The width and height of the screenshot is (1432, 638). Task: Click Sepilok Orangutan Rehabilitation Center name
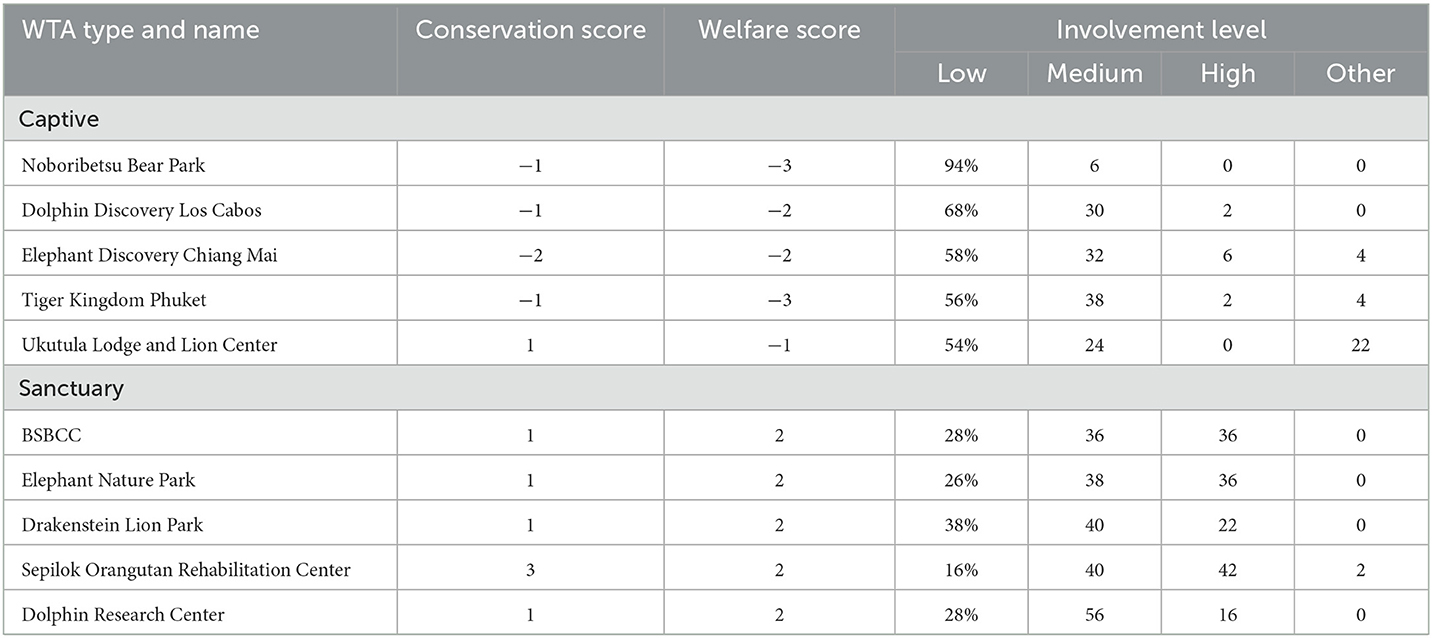186,570
